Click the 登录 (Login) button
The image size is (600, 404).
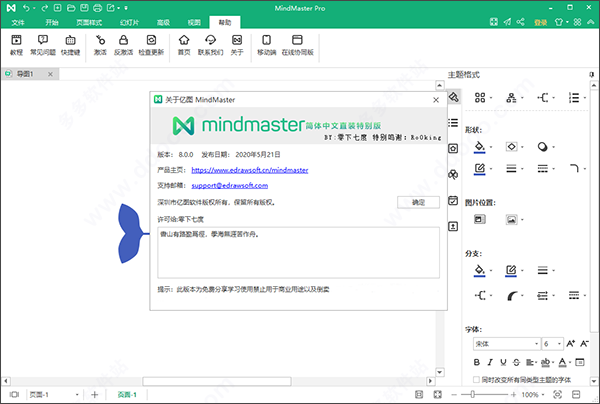(541, 22)
